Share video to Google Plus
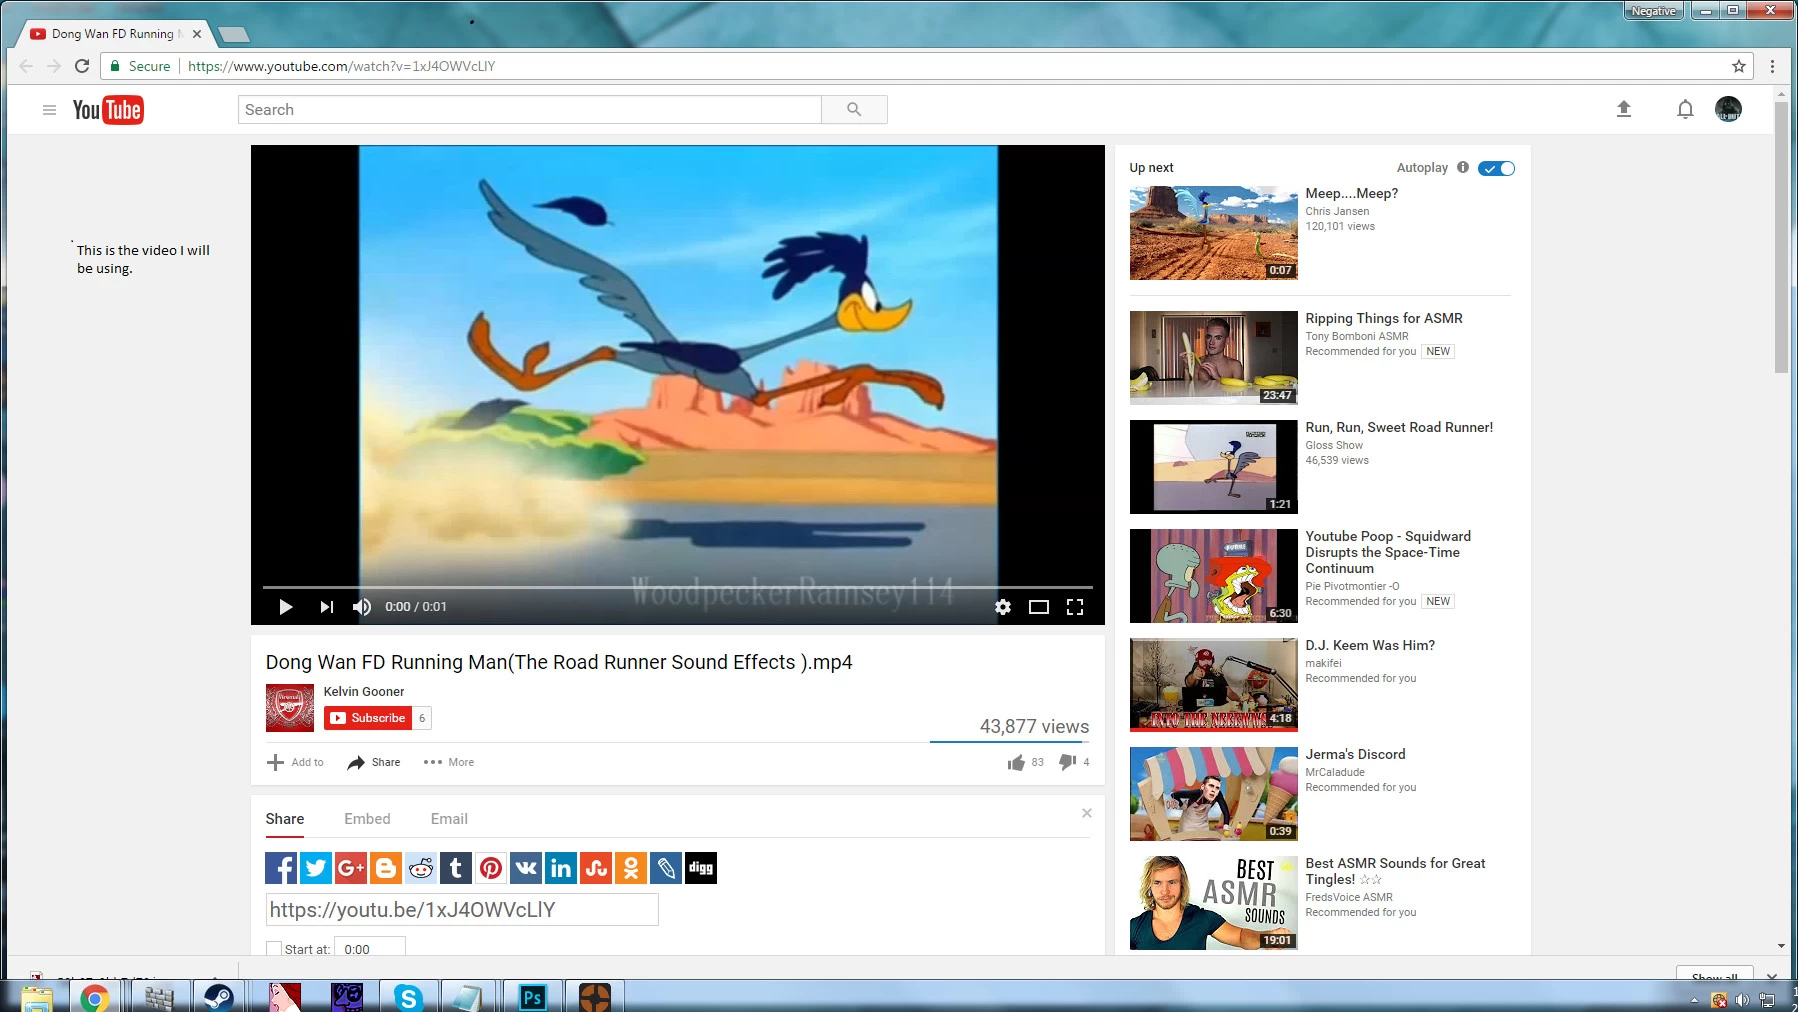 point(351,868)
